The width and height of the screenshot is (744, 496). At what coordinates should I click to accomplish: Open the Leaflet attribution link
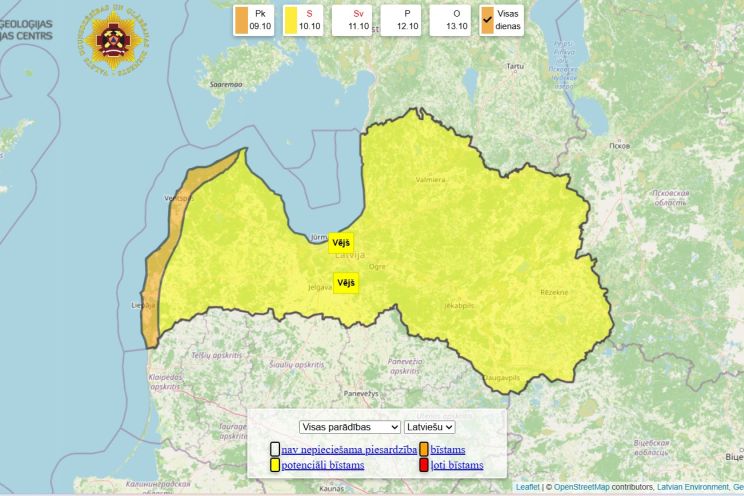(528, 487)
